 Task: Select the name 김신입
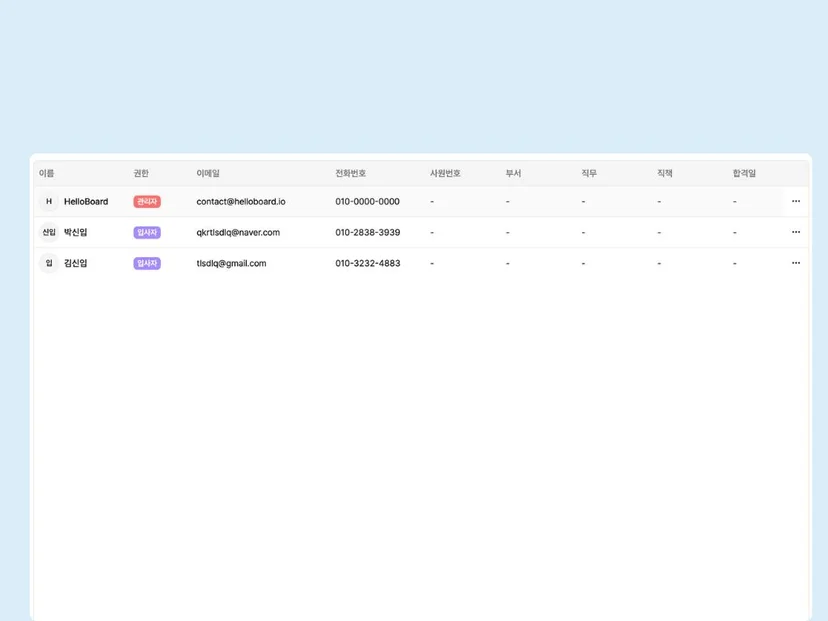(x=76, y=263)
